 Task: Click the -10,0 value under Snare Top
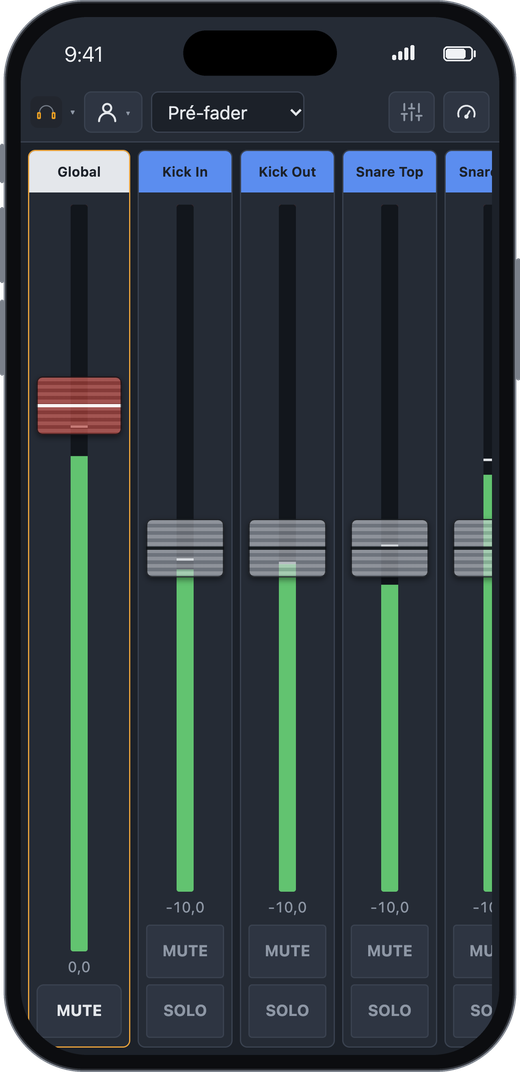tap(389, 907)
